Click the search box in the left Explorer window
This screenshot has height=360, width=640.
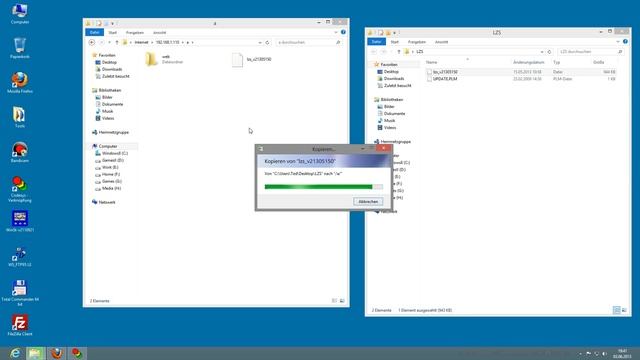click(309, 42)
